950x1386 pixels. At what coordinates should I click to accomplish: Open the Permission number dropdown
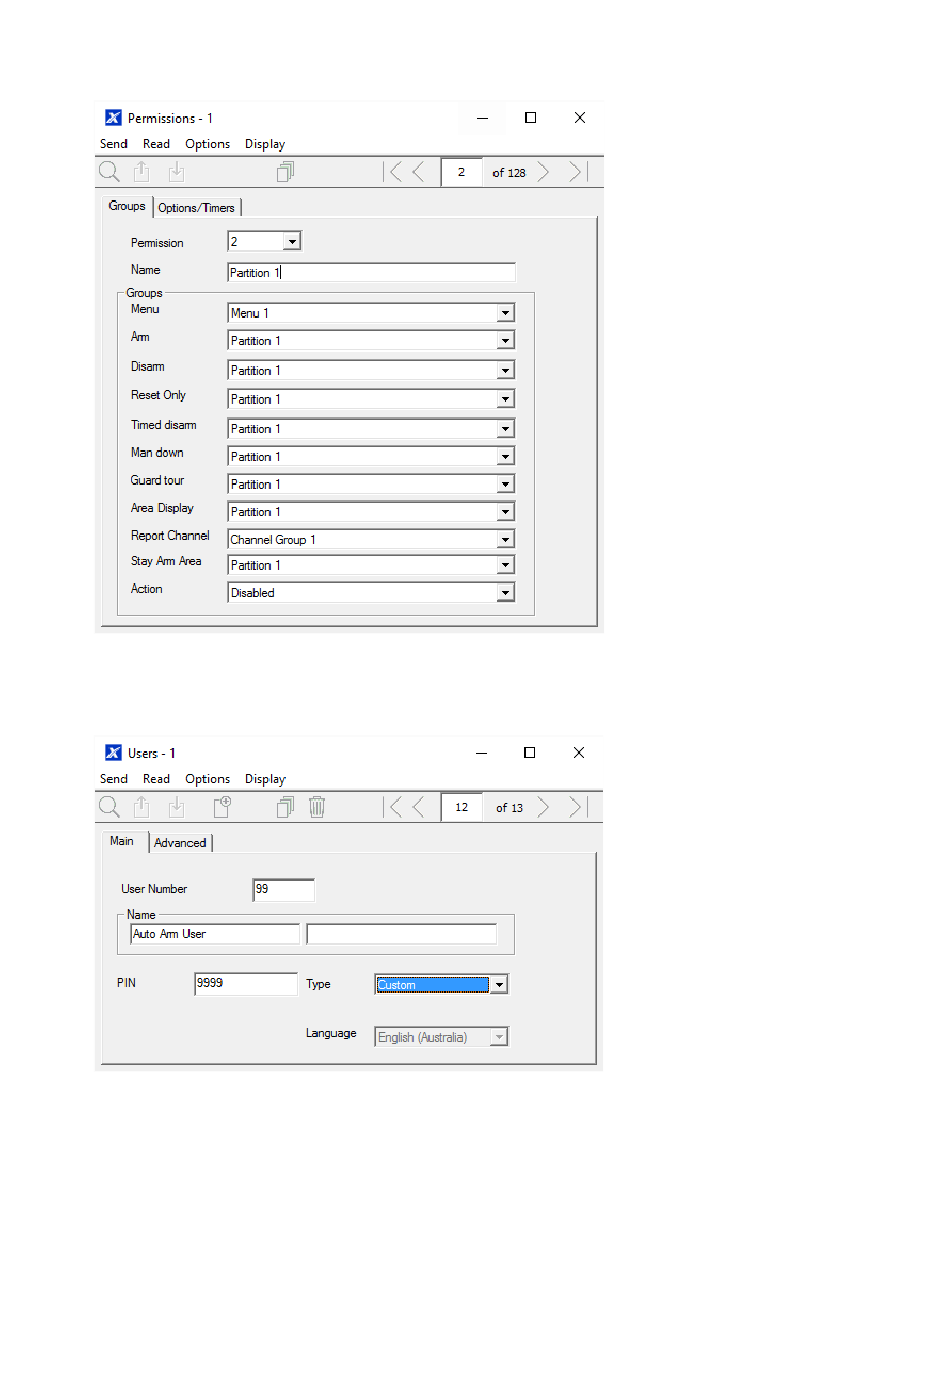pos(292,242)
